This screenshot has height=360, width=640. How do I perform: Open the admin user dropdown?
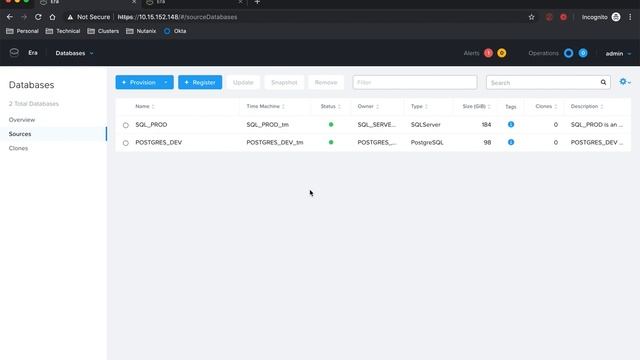618,53
